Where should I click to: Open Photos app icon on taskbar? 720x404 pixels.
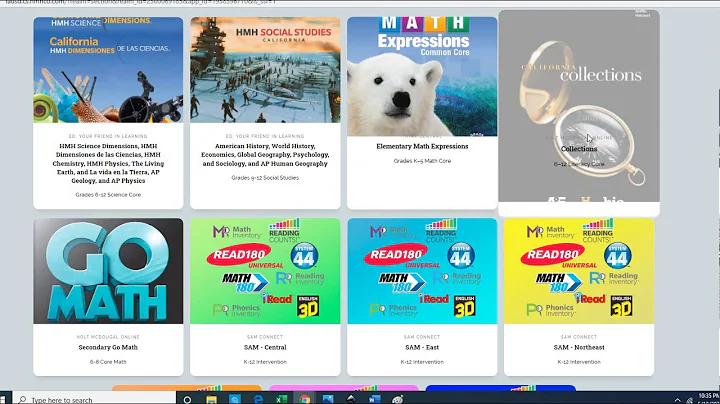click(328, 399)
